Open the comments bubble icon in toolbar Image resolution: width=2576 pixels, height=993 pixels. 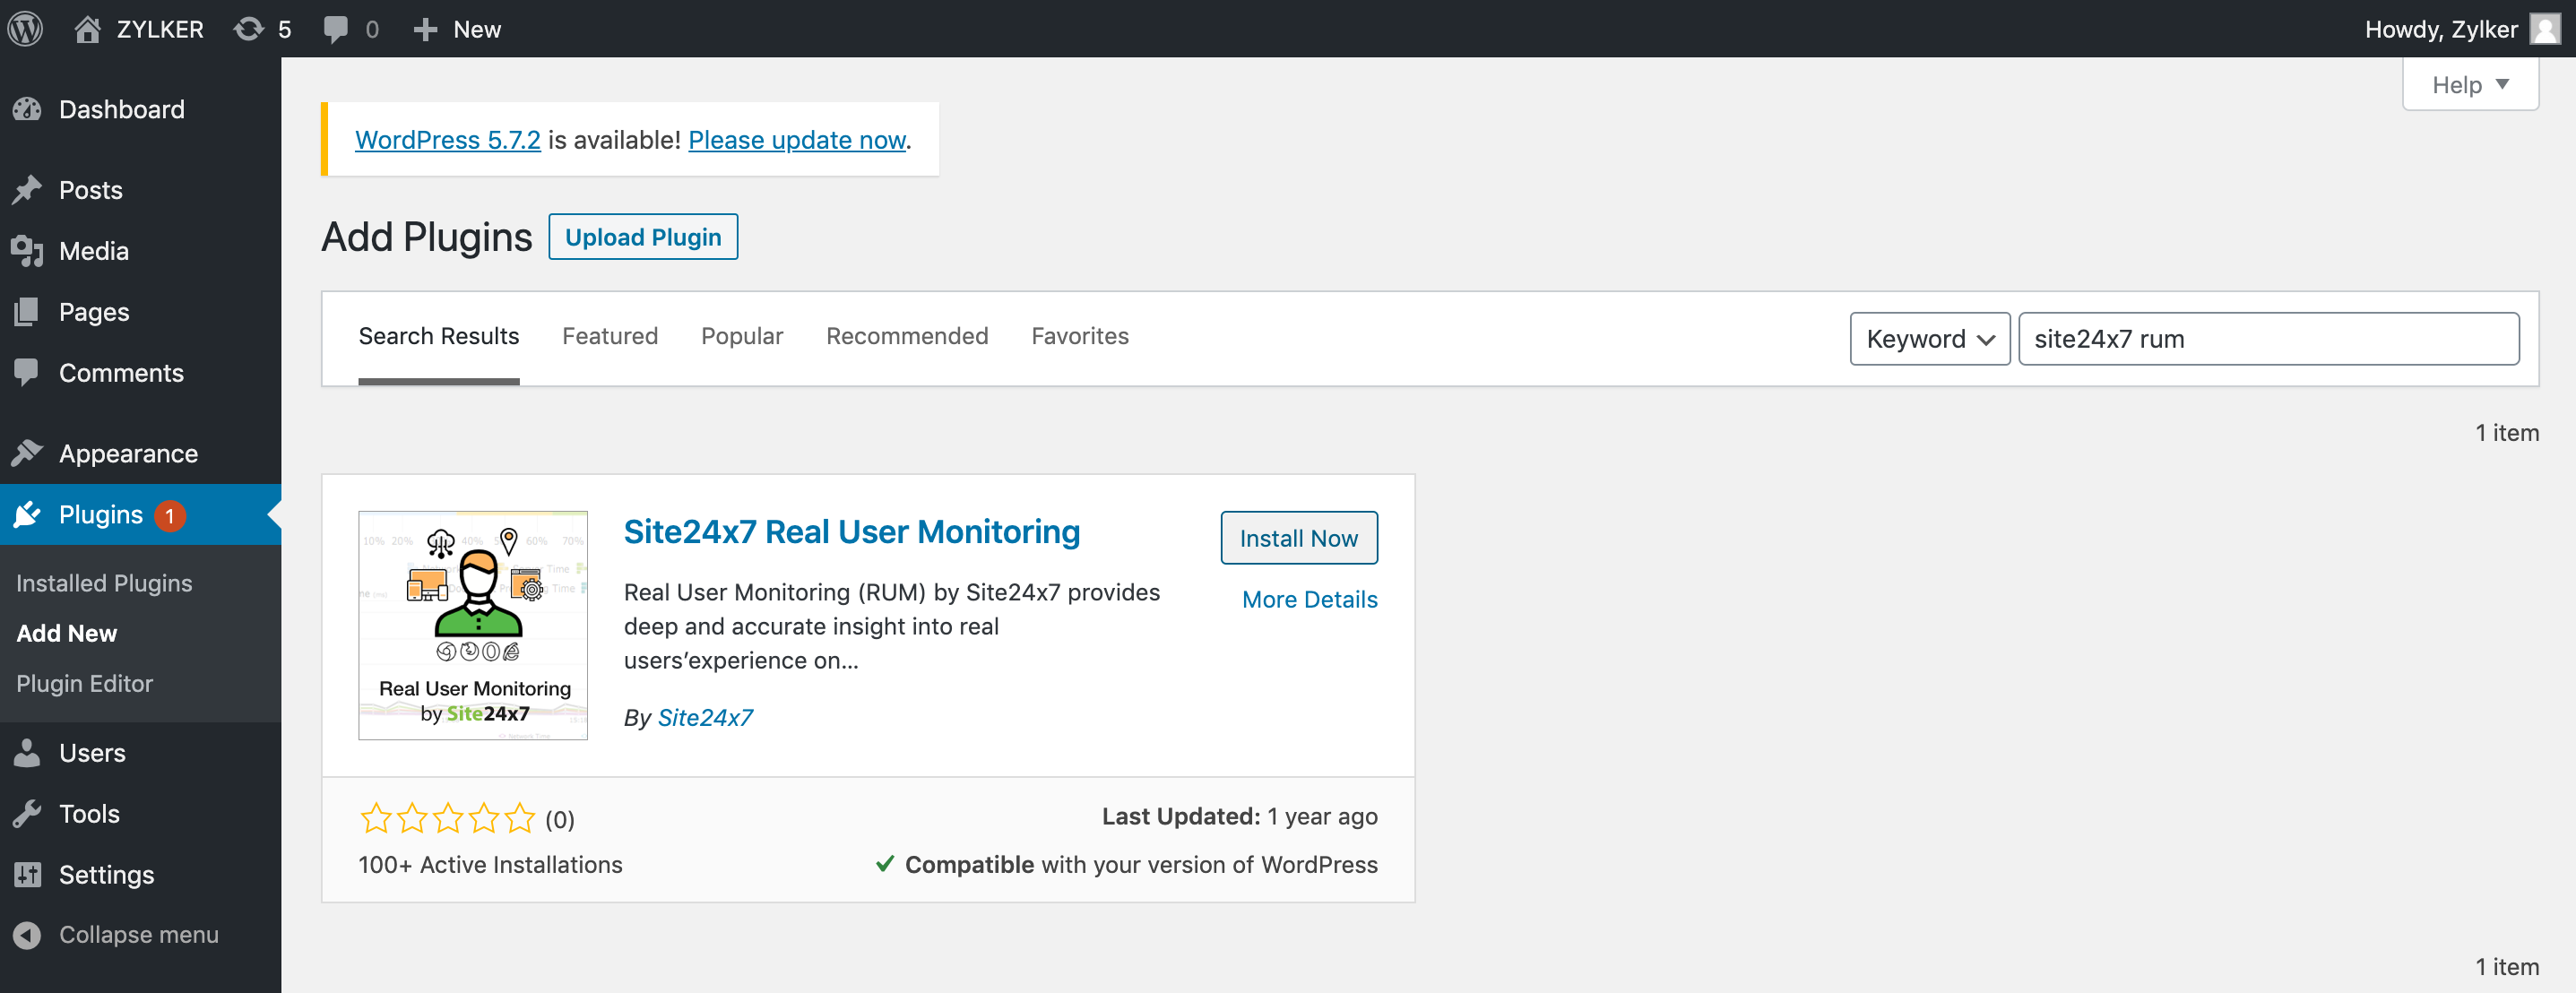[x=336, y=29]
